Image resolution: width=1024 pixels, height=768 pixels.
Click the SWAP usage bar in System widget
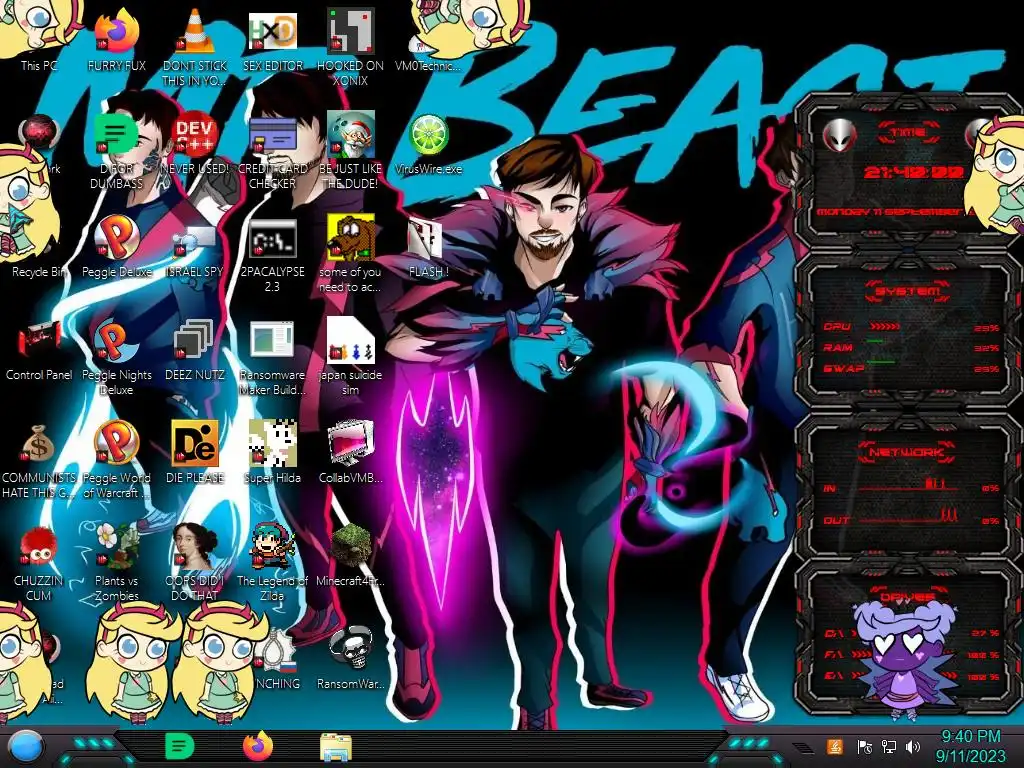click(880, 361)
